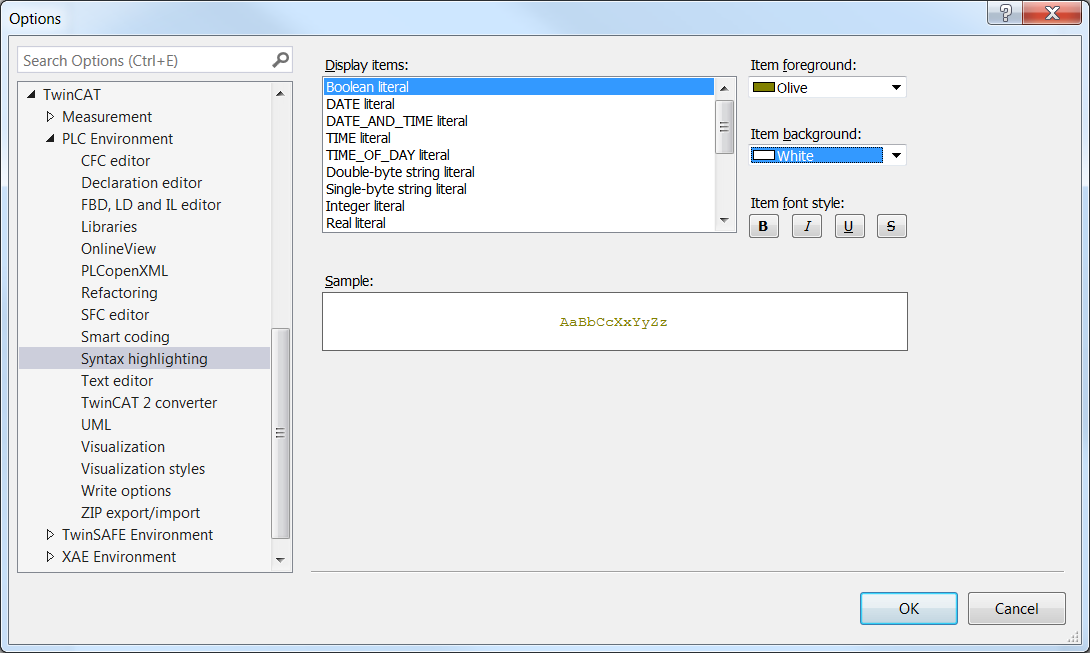Click the AaBbCcXxYyZz sample text
The width and height of the screenshot is (1090, 653).
[613, 322]
